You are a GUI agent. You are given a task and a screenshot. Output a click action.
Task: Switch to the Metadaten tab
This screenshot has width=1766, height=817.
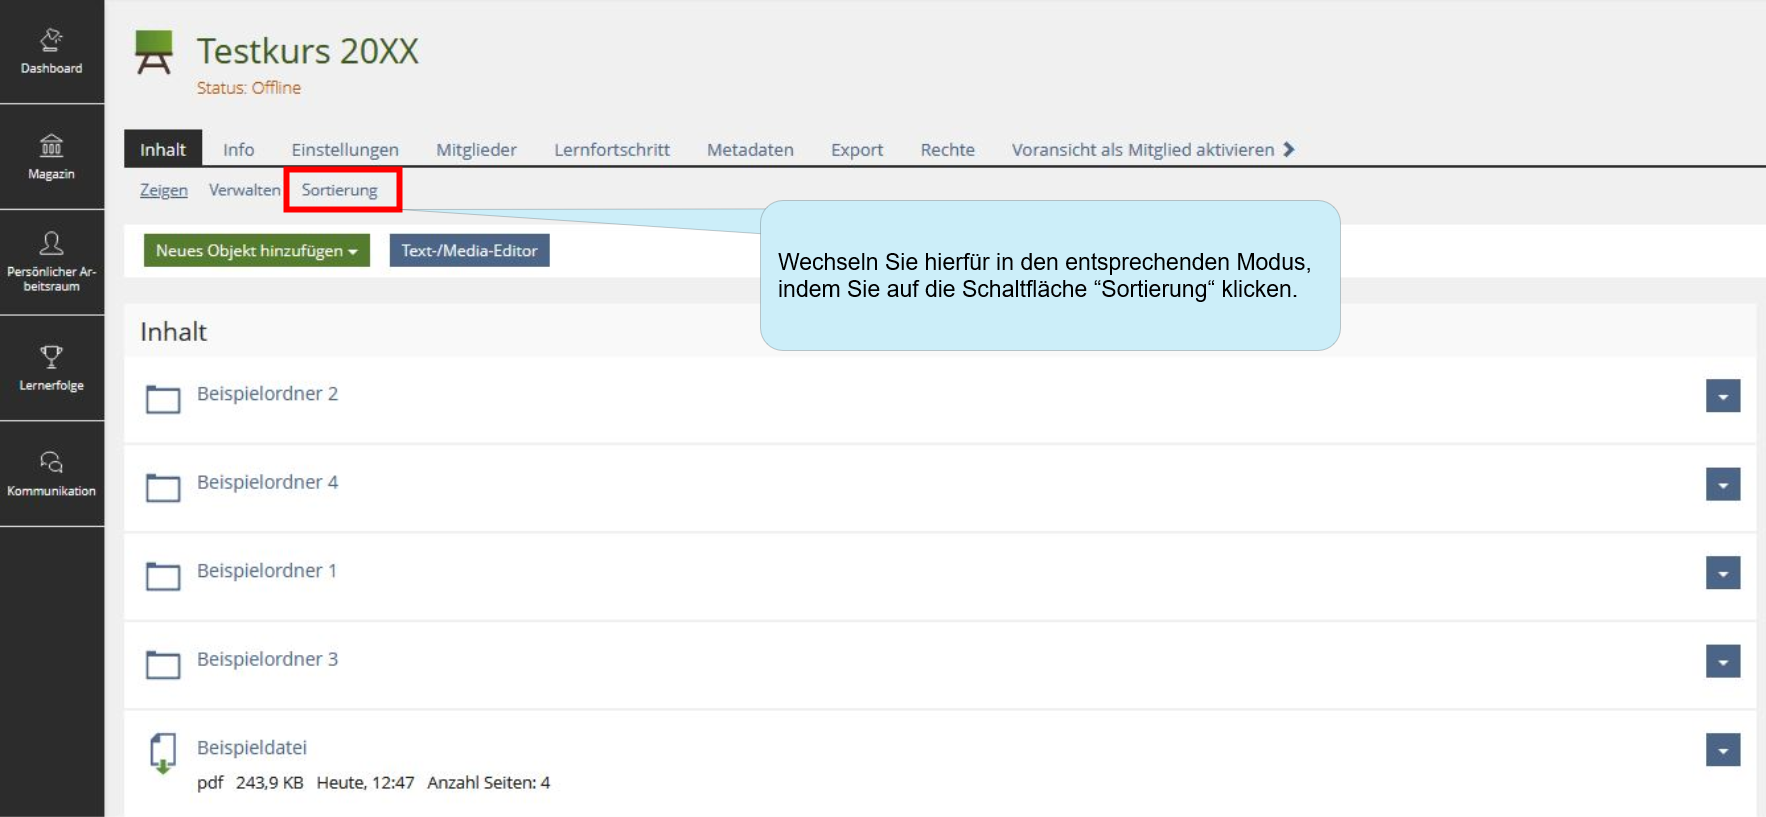(750, 149)
